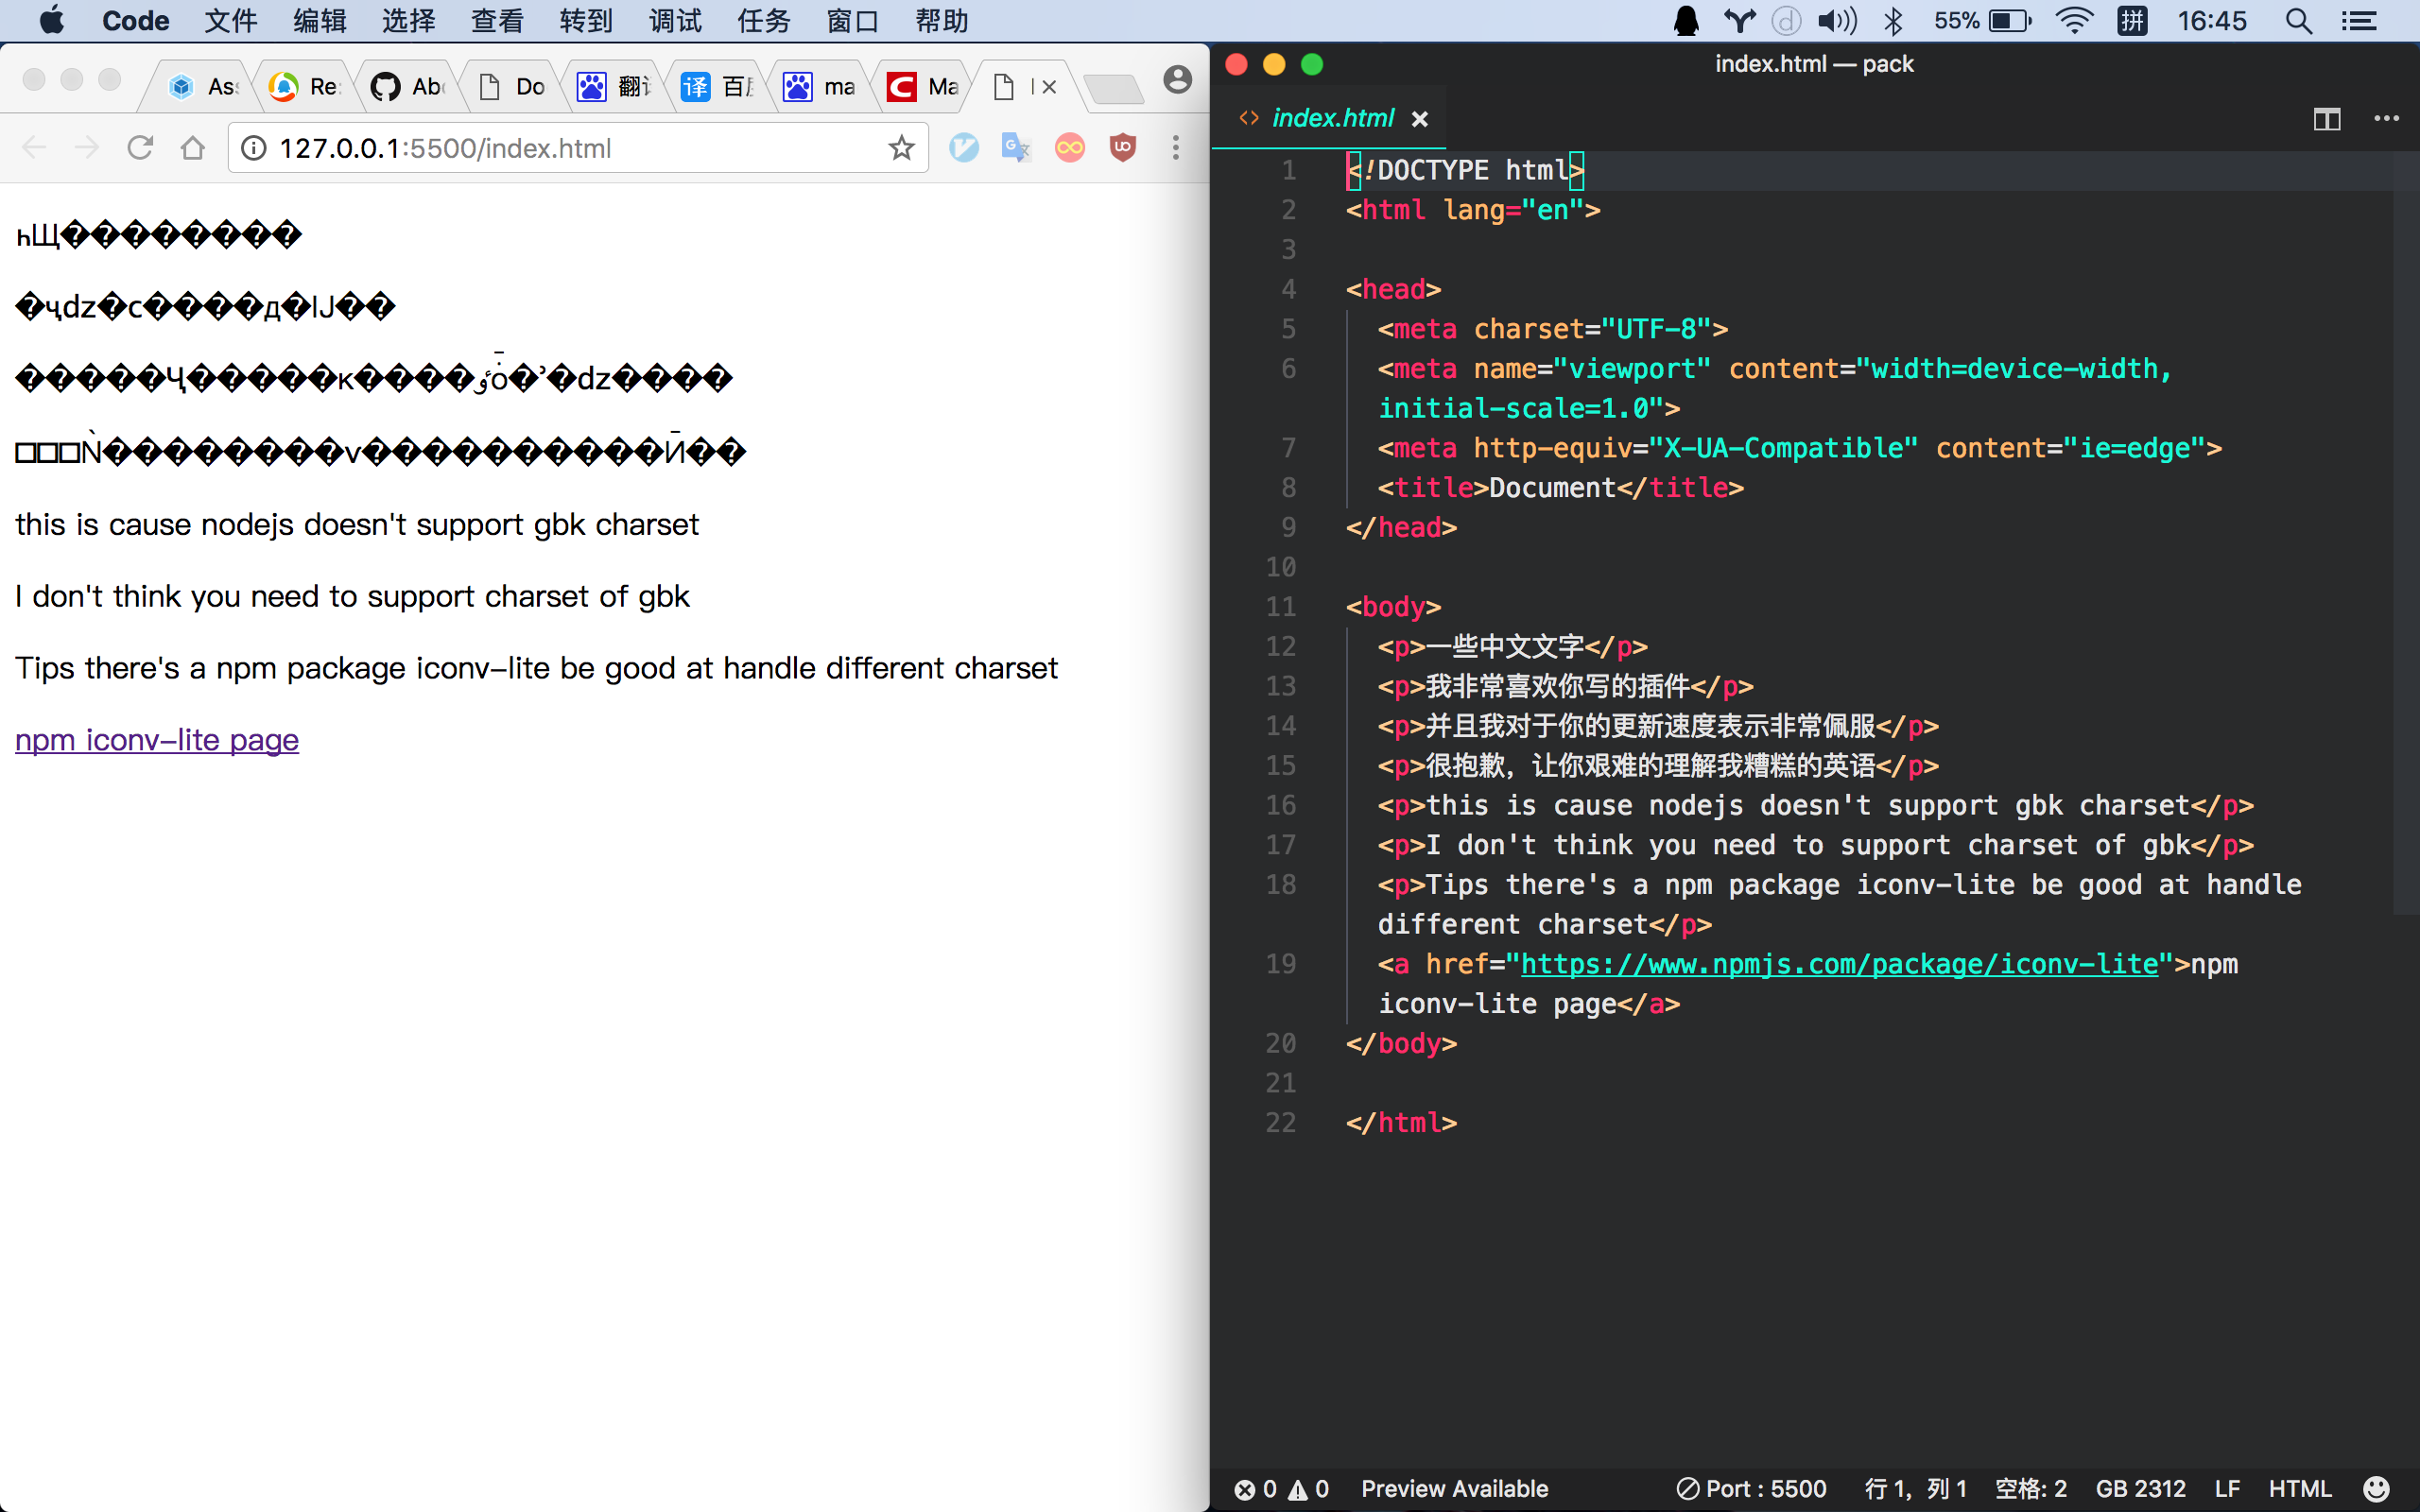Click the volume icon in menu bar
Image resolution: width=2420 pixels, height=1512 pixels.
1837,20
